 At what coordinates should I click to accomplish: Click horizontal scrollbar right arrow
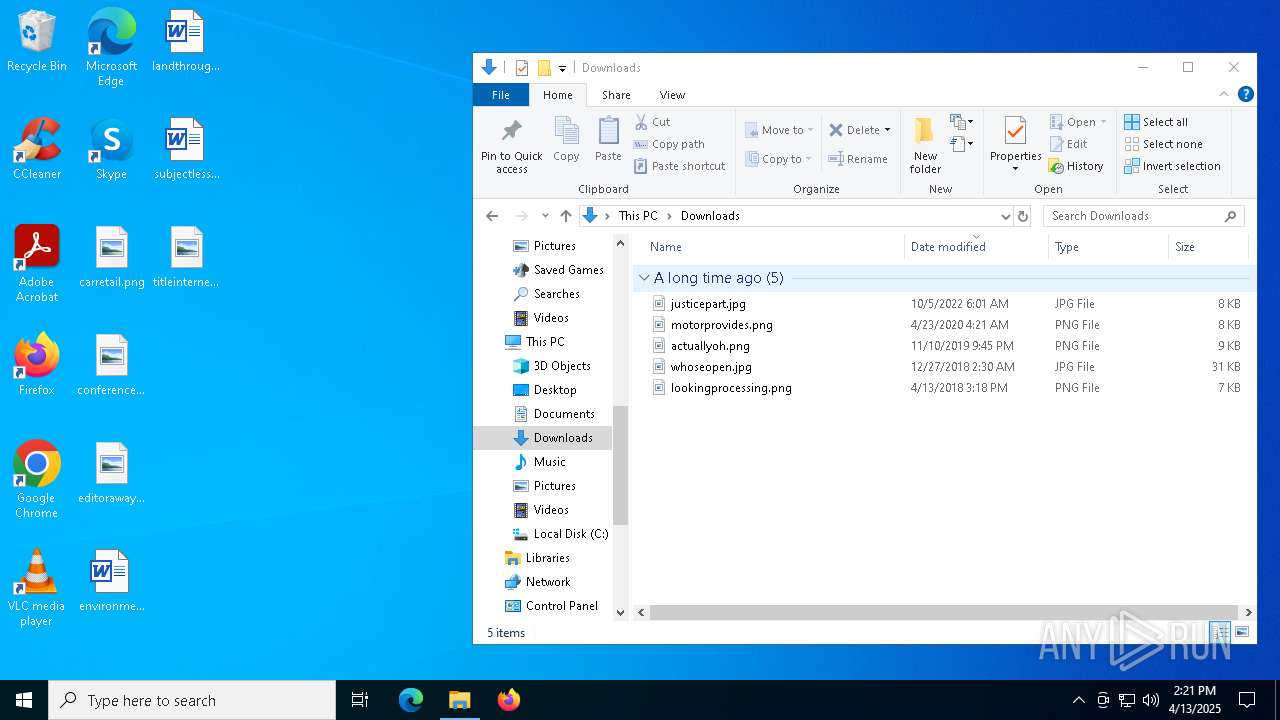click(1248, 612)
